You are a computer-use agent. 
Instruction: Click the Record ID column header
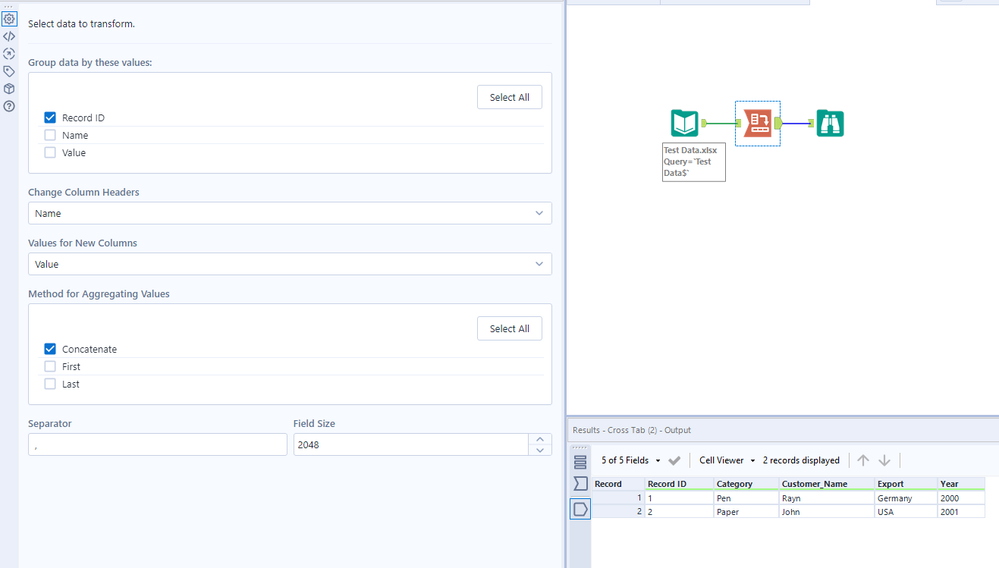click(679, 484)
